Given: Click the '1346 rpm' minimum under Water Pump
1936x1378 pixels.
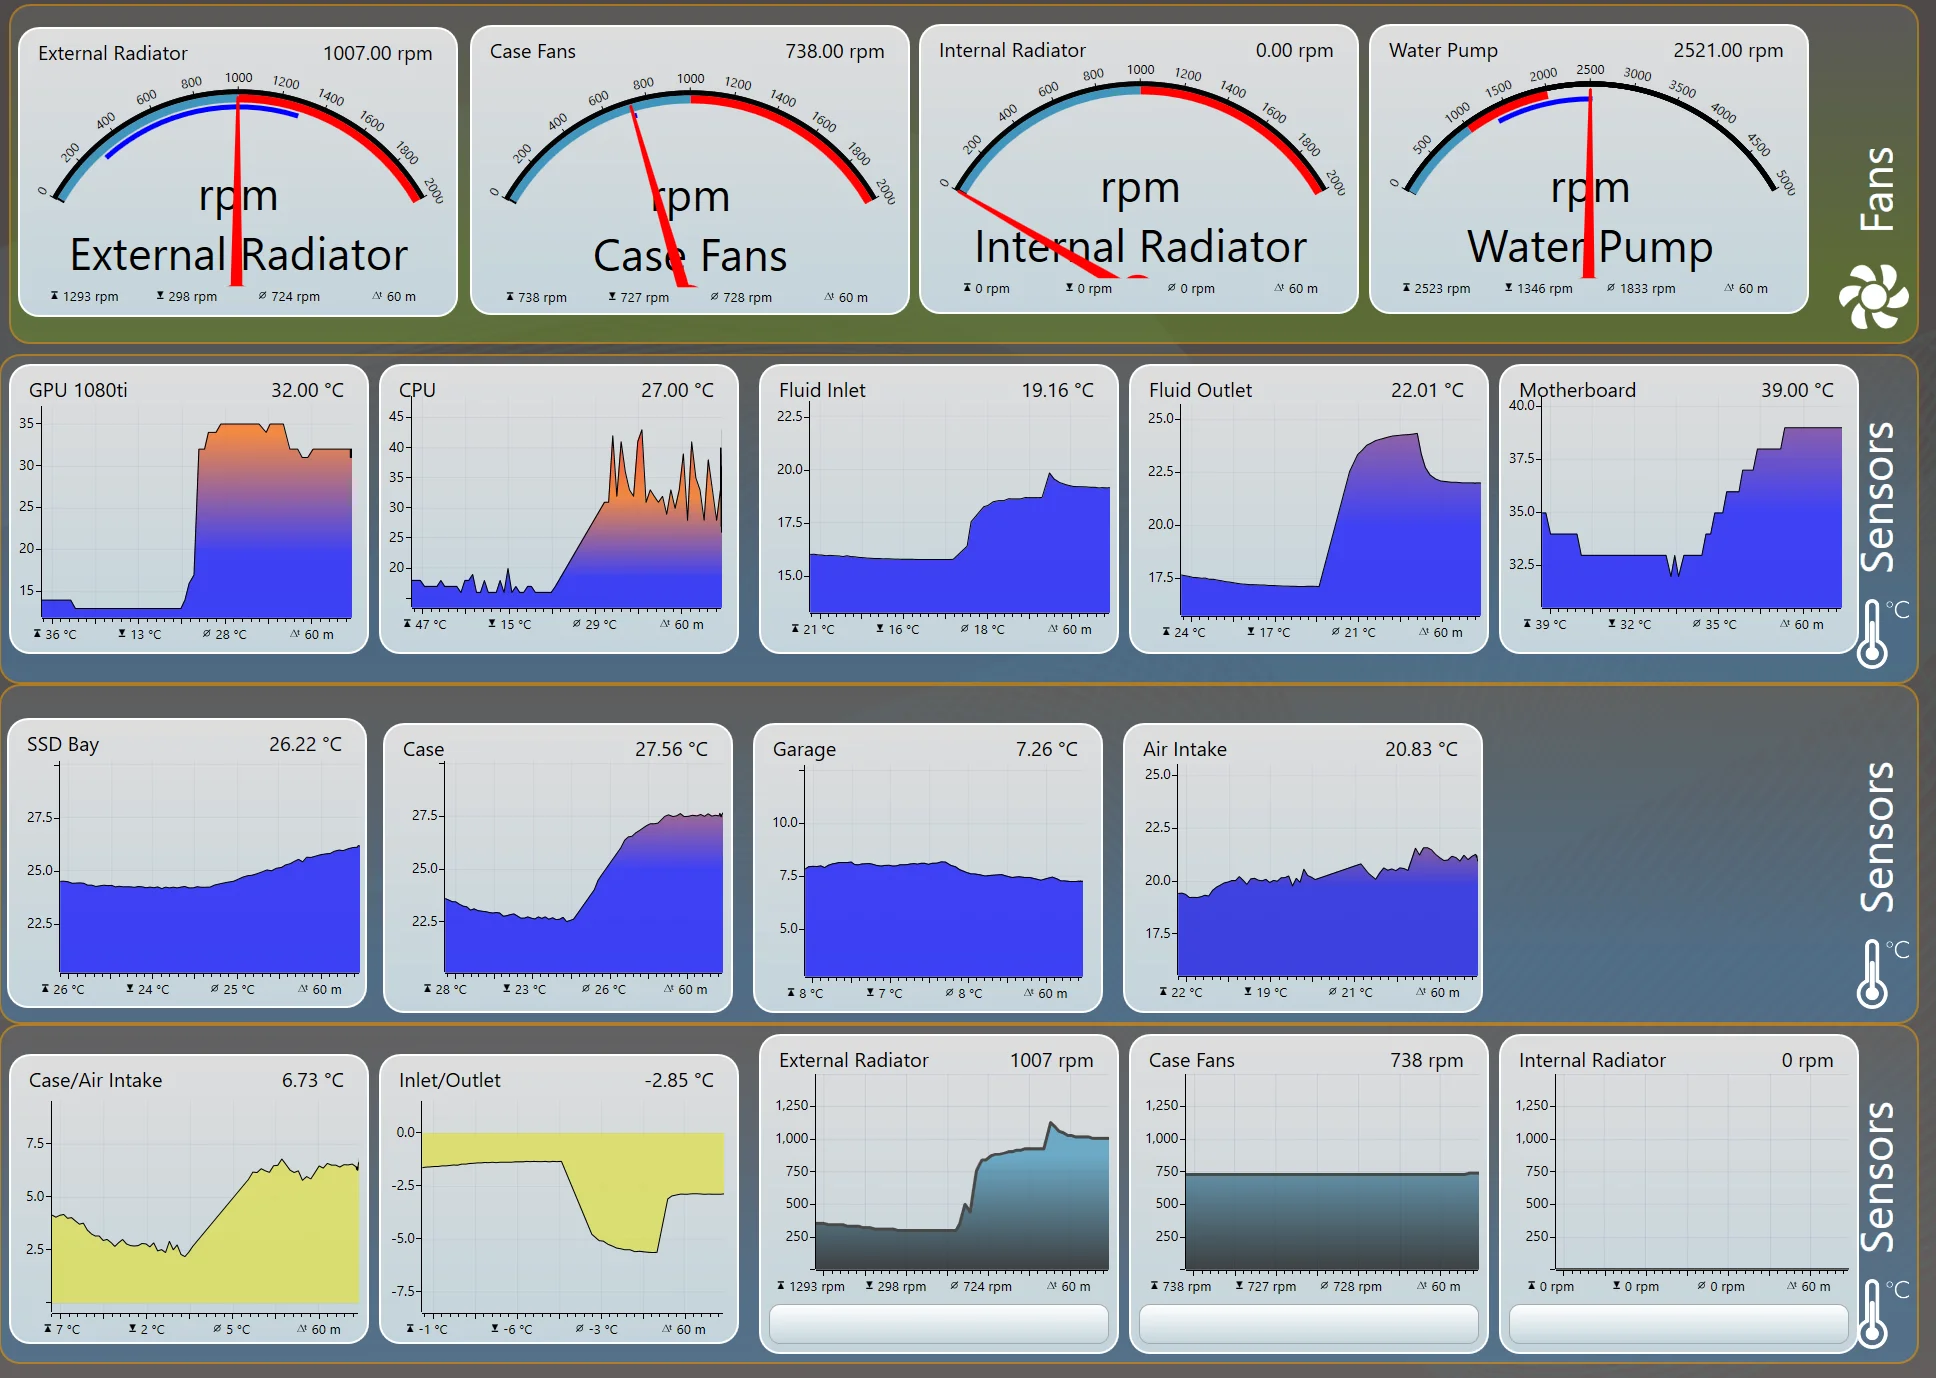Looking at the screenshot, I should pos(1538,288).
